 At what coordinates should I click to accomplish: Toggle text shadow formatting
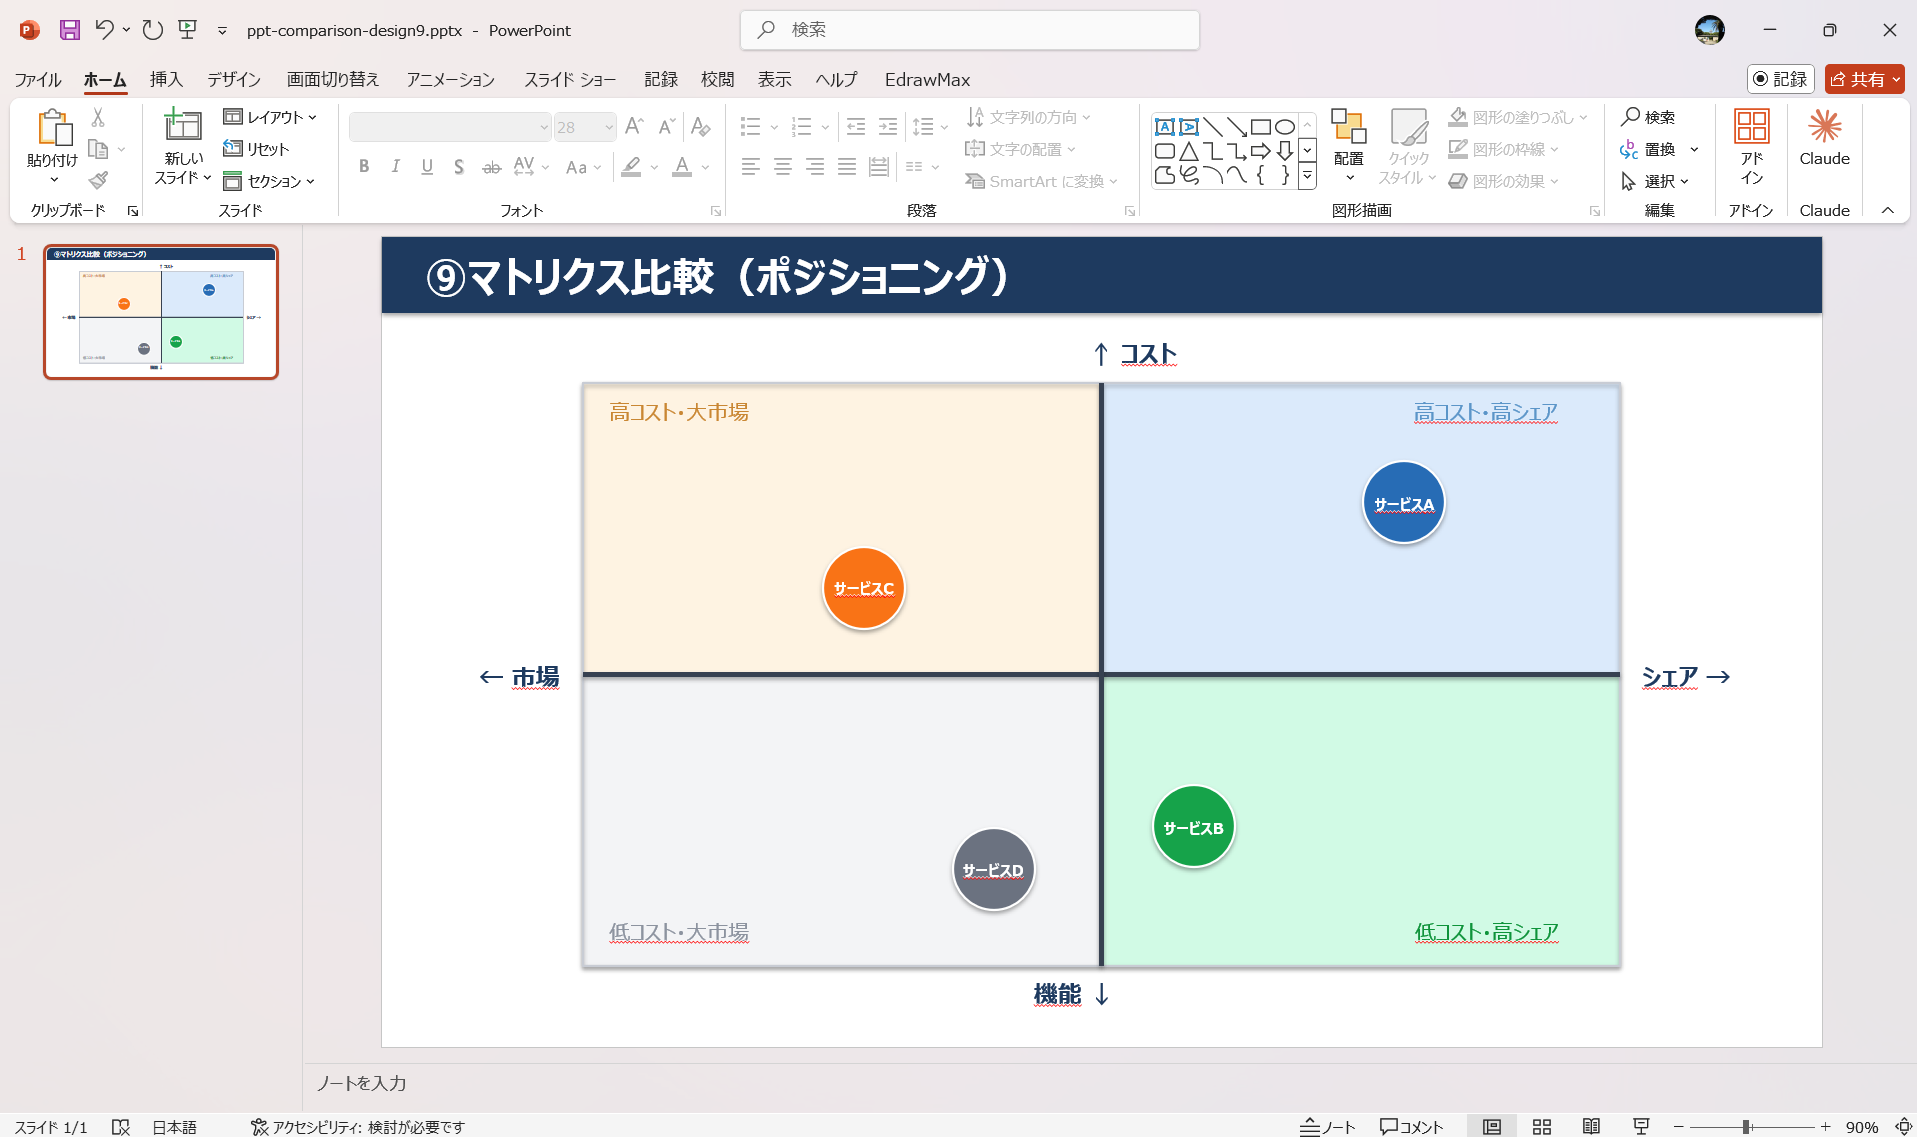[x=459, y=167]
